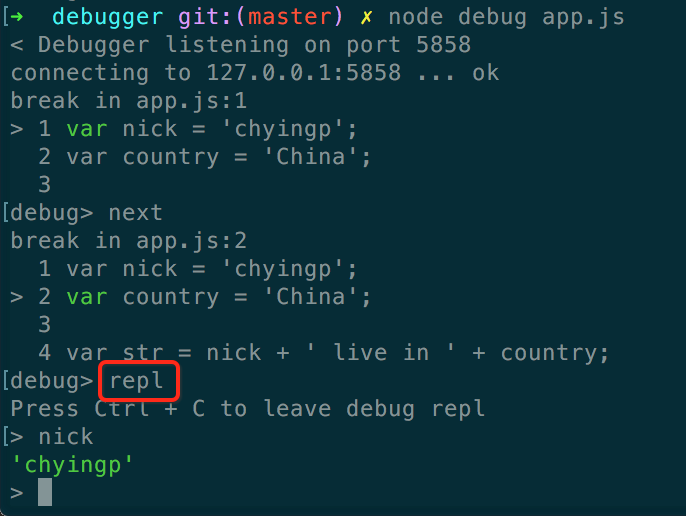Click the current-line marker on line 1
The height and width of the screenshot is (516, 686).
click(17, 130)
